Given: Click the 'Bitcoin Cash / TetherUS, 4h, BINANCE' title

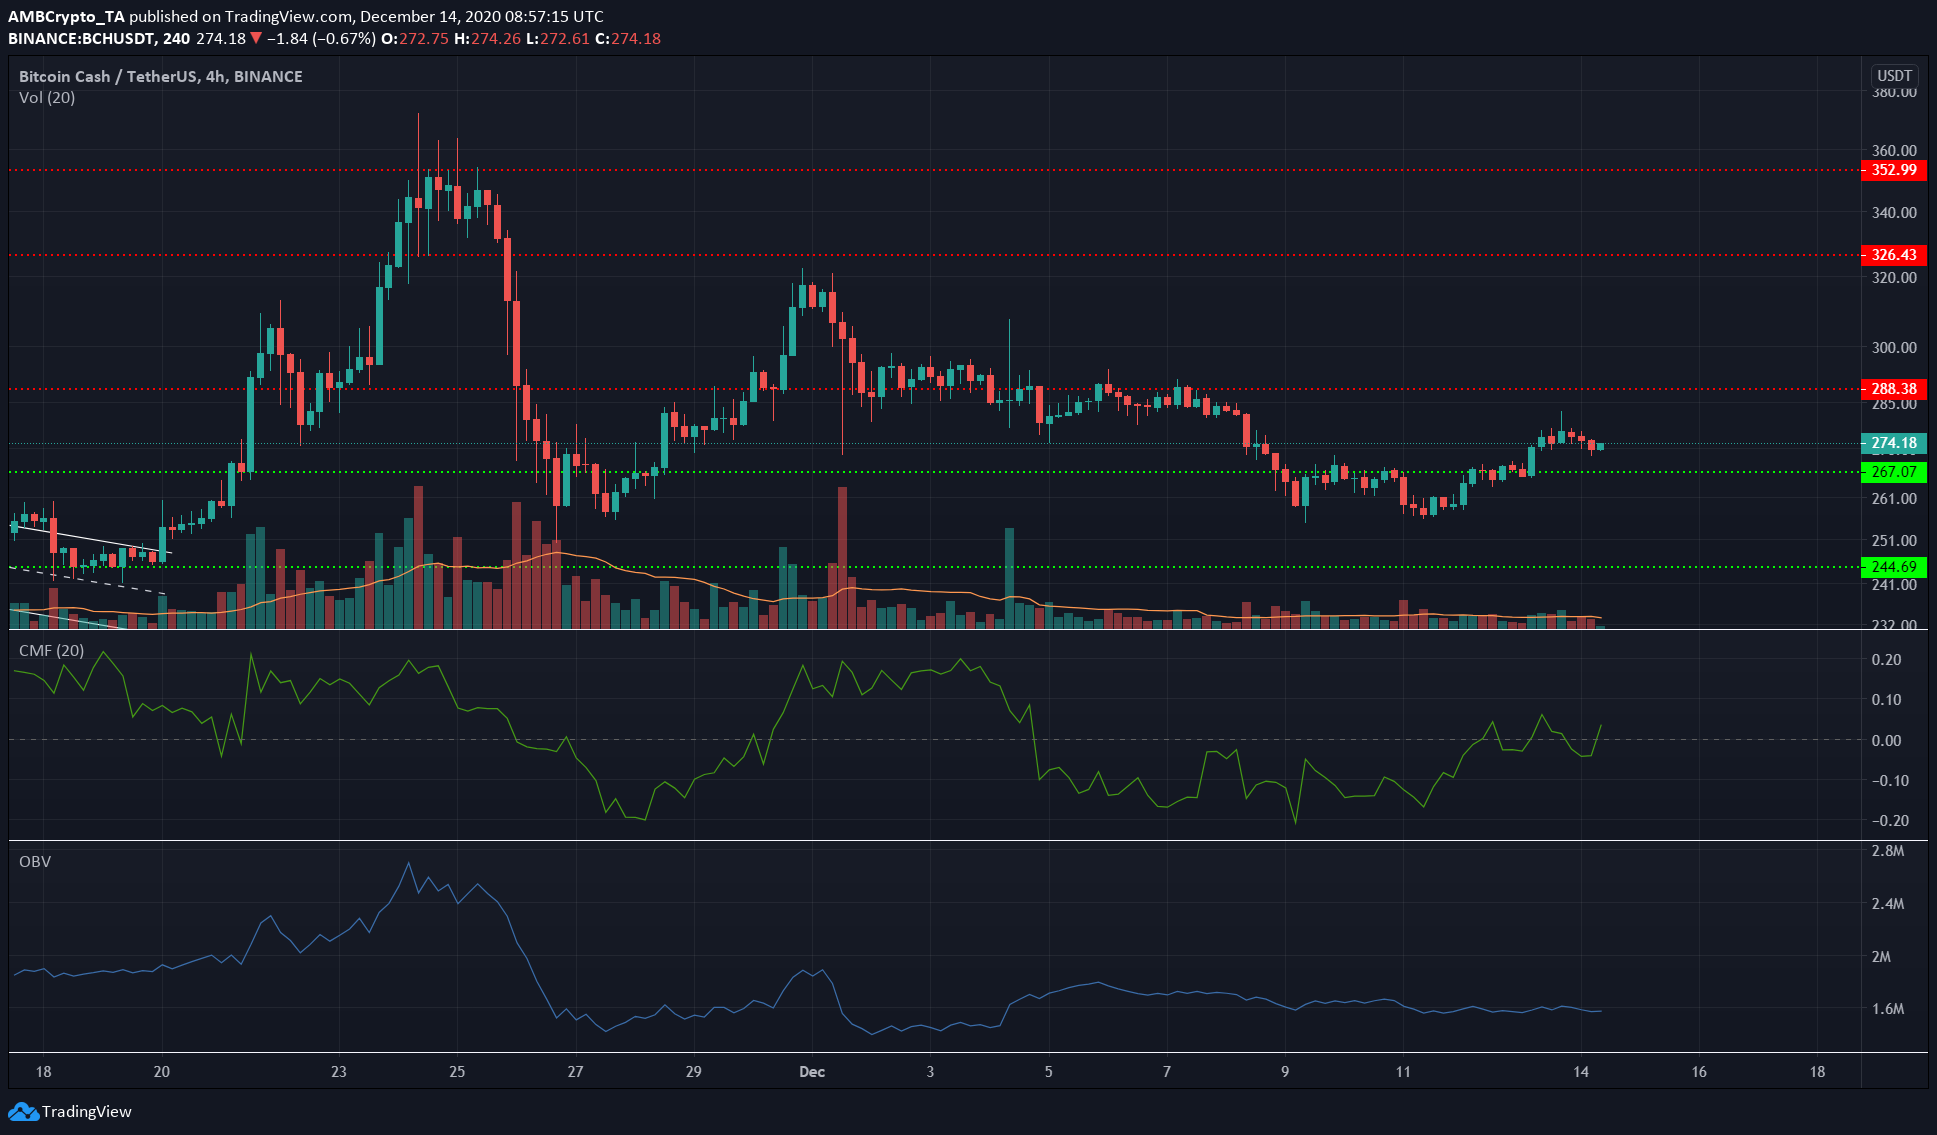Looking at the screenshot, I should [x=161, y=76].
